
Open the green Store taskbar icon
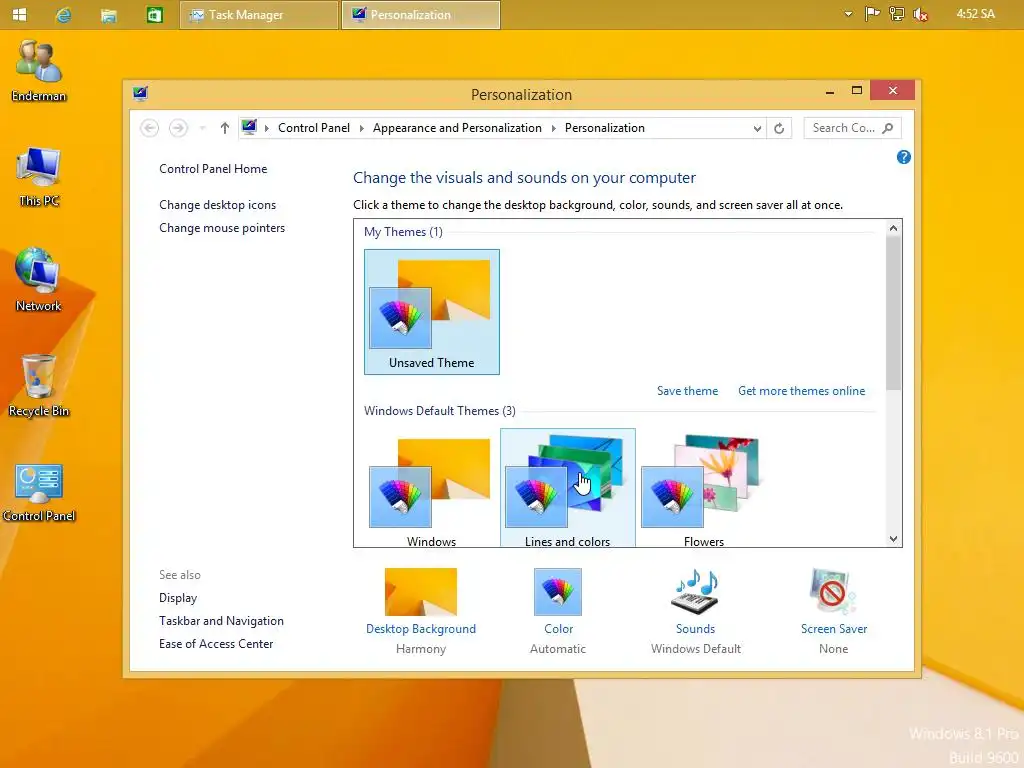(154, 14)
